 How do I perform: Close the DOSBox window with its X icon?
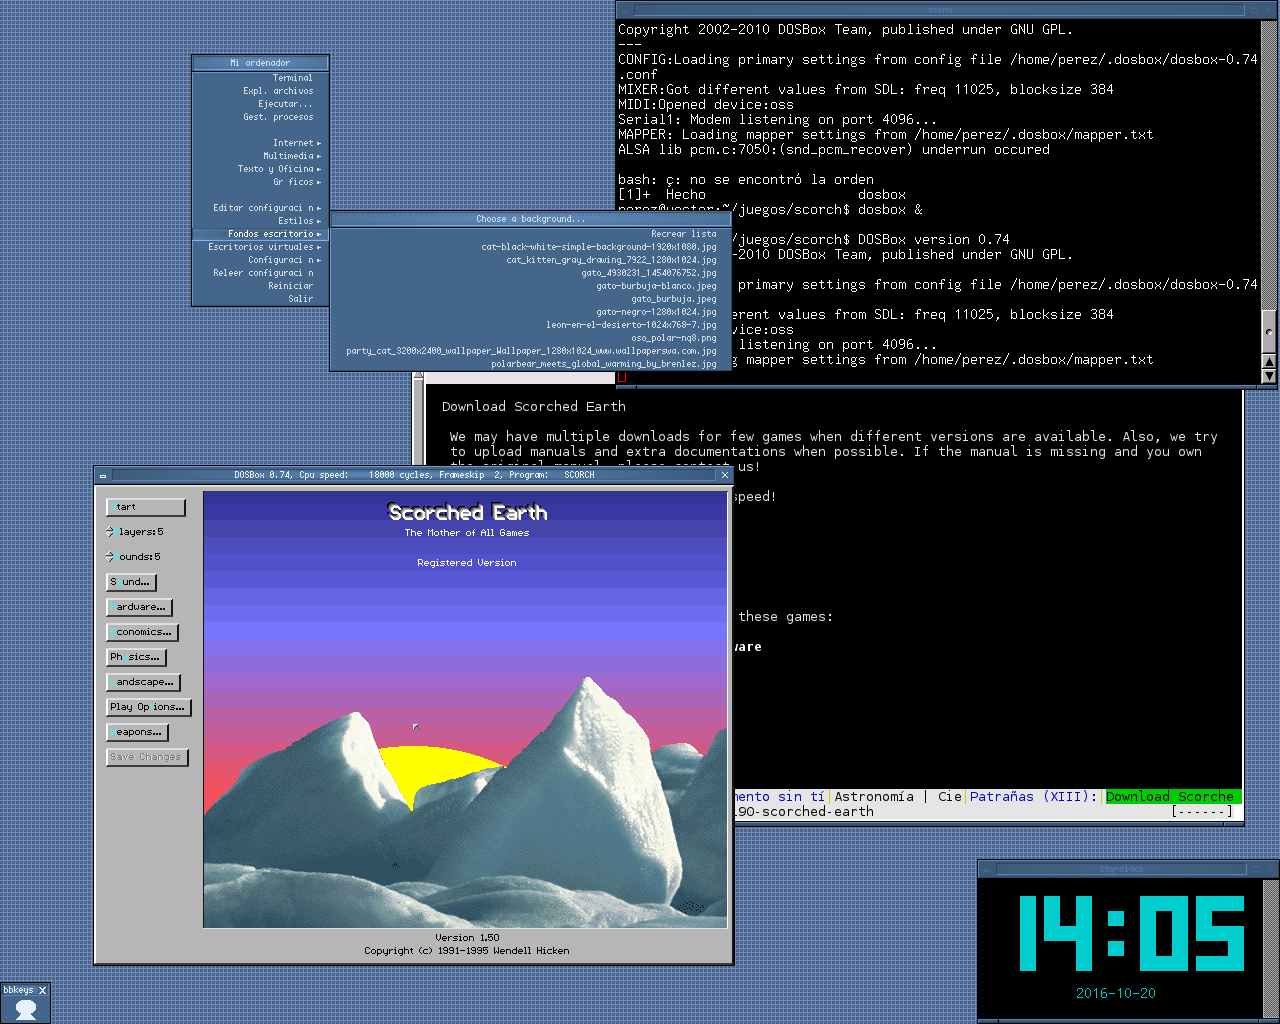coord(725,475)
